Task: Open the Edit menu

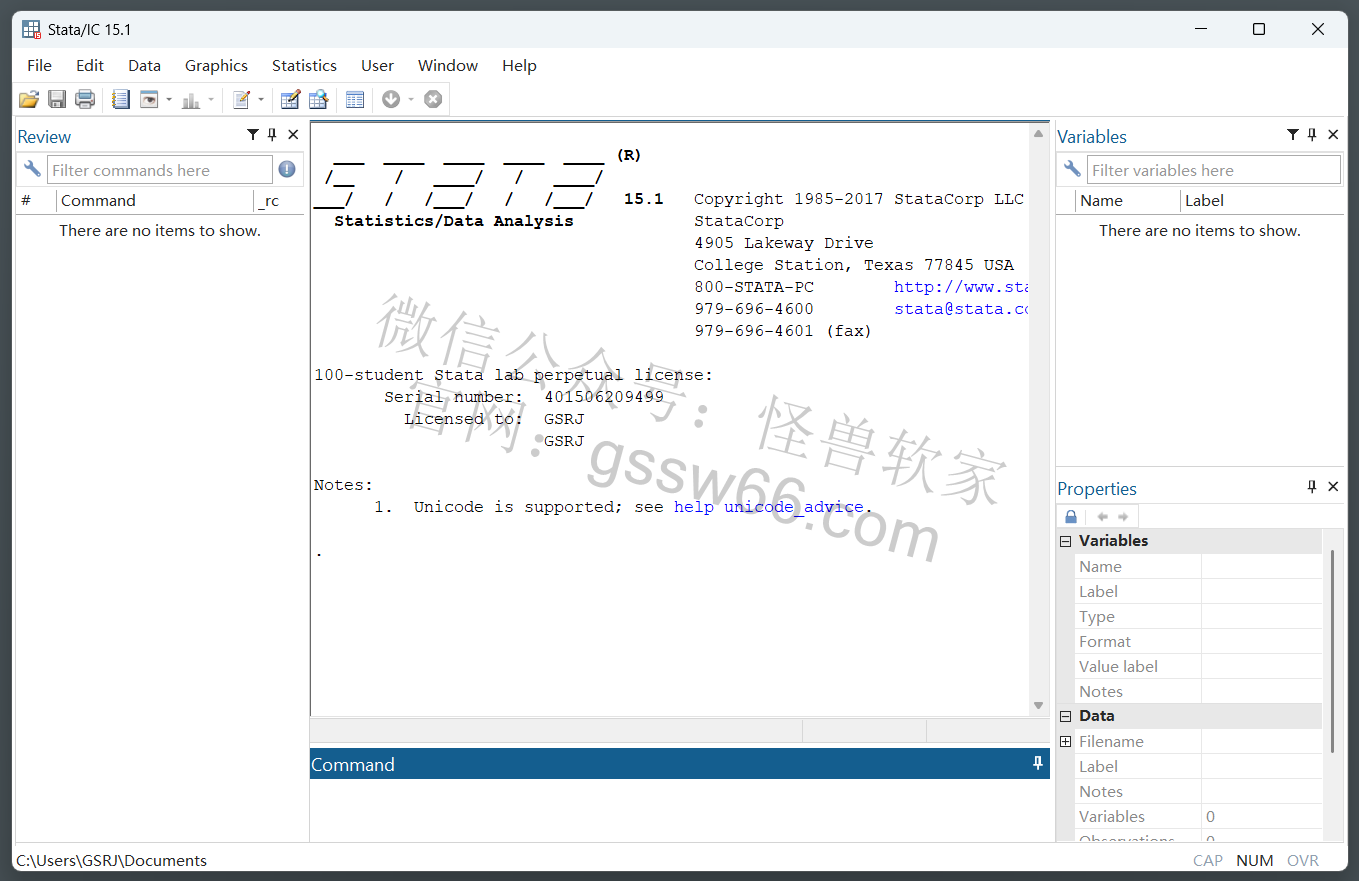Action: click(x=90, y=65)
